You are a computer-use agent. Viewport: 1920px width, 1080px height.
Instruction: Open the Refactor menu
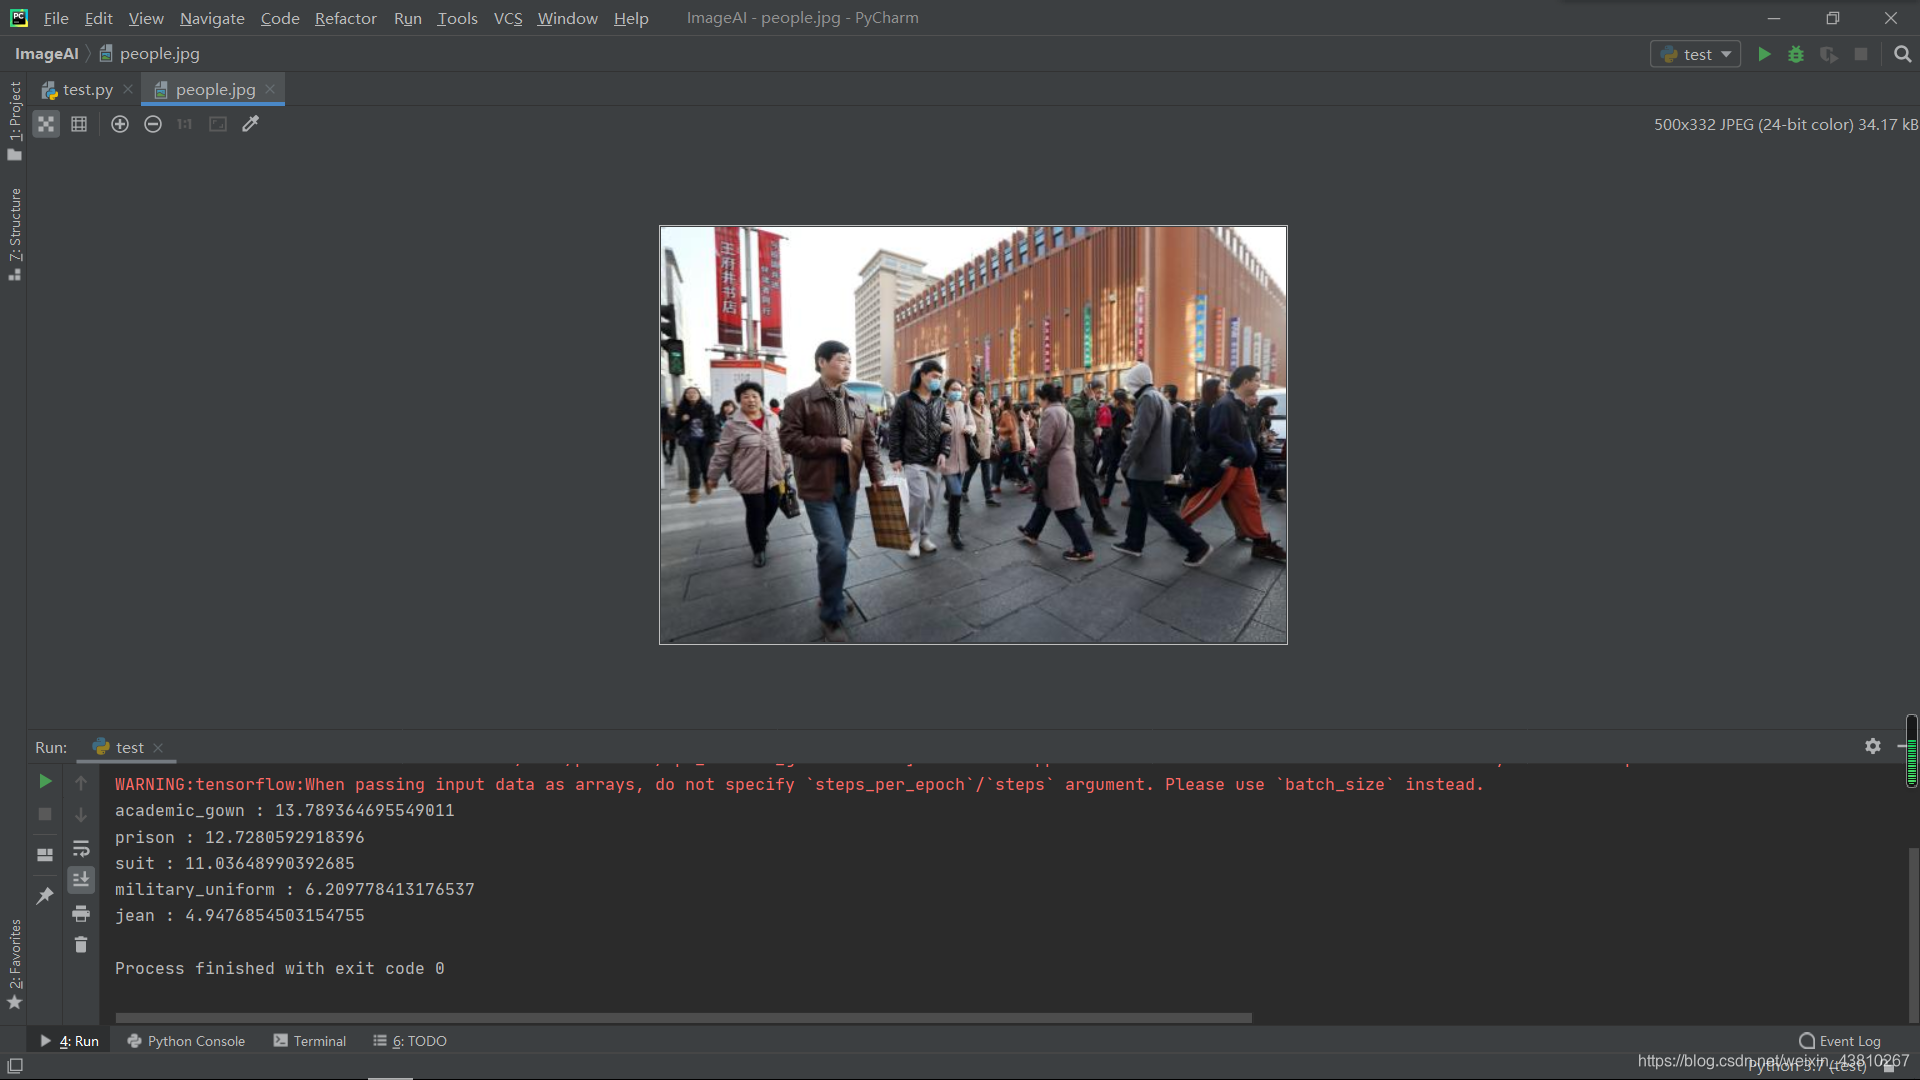pos(345,18)
